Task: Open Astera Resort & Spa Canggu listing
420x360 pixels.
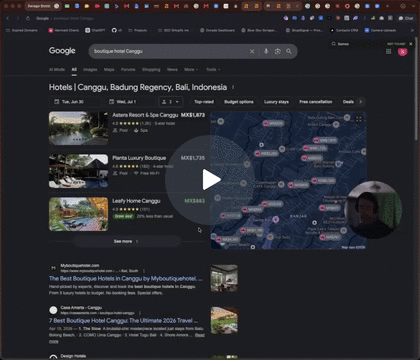Action: tap(145, 115)
